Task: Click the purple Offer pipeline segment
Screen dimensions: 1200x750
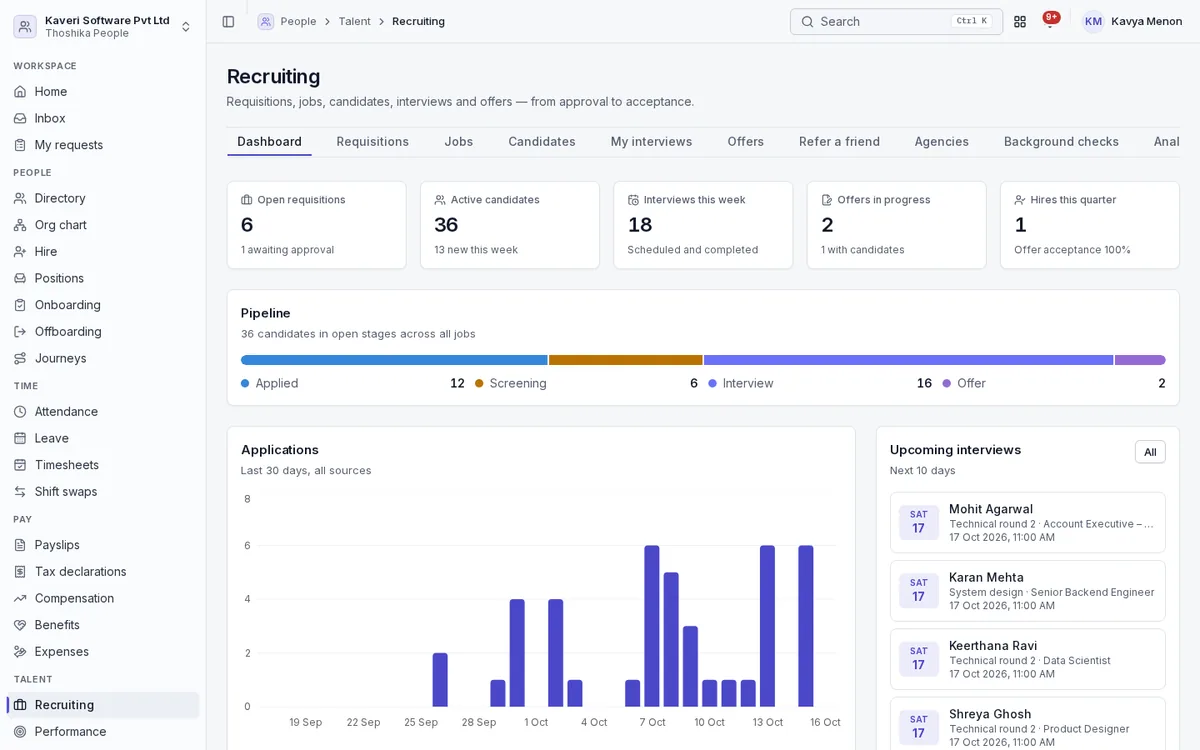Action: pos(1140,360)
